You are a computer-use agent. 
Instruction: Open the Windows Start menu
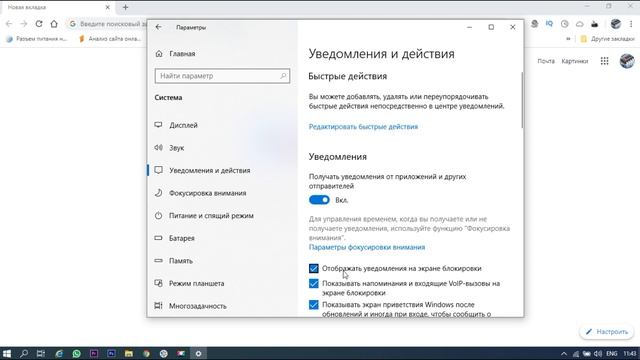[x=7, y=353]
